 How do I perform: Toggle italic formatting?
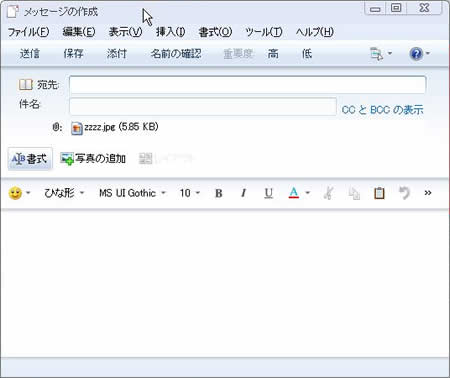pyautogui.click(x=244, y=193)
